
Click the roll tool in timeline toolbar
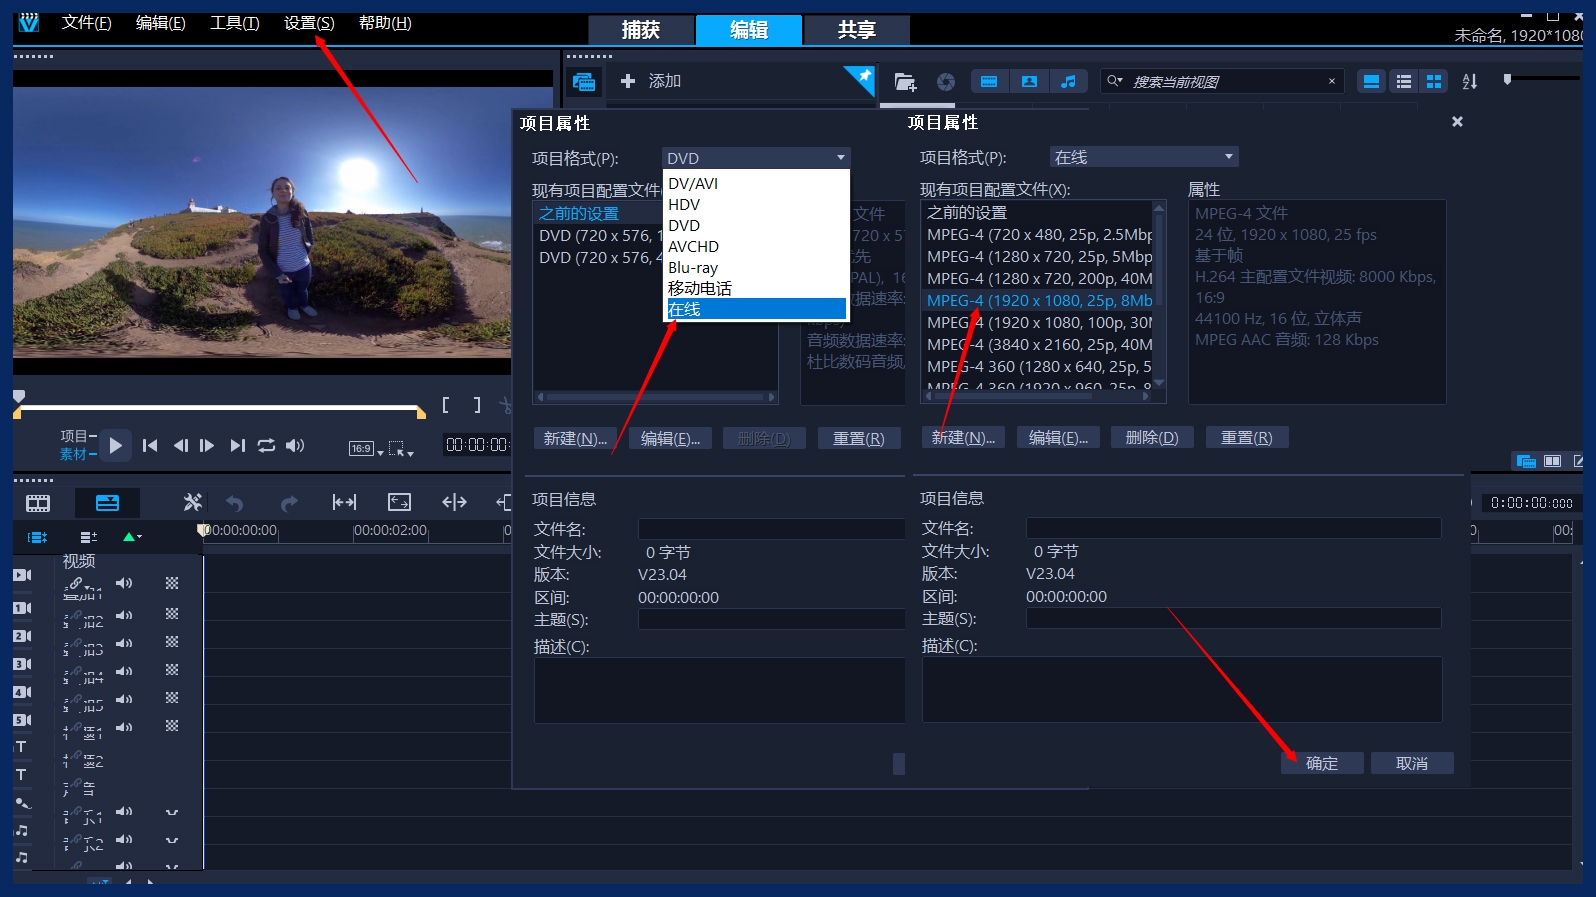click(x=454, y=502)
